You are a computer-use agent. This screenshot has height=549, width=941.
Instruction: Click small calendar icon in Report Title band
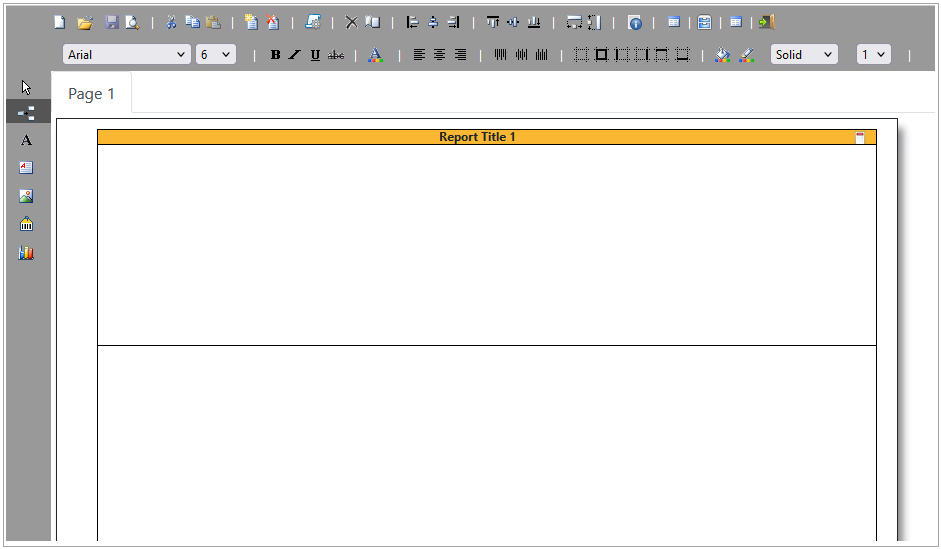coord(860,138)
